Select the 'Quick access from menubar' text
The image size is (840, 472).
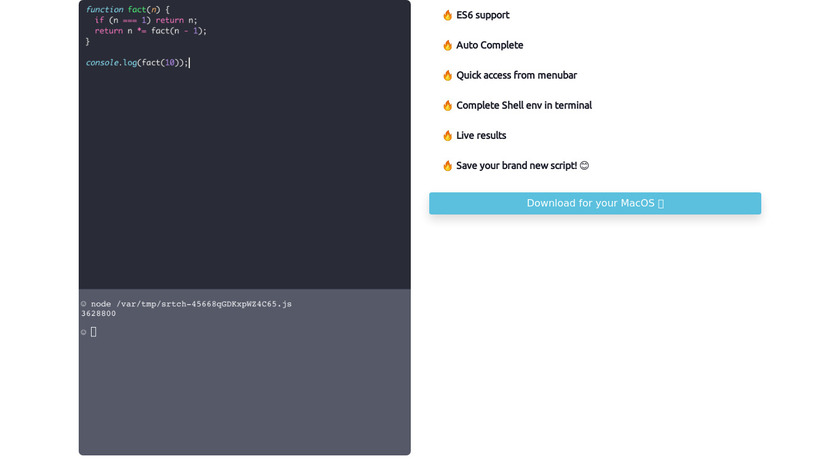(516, 75)
